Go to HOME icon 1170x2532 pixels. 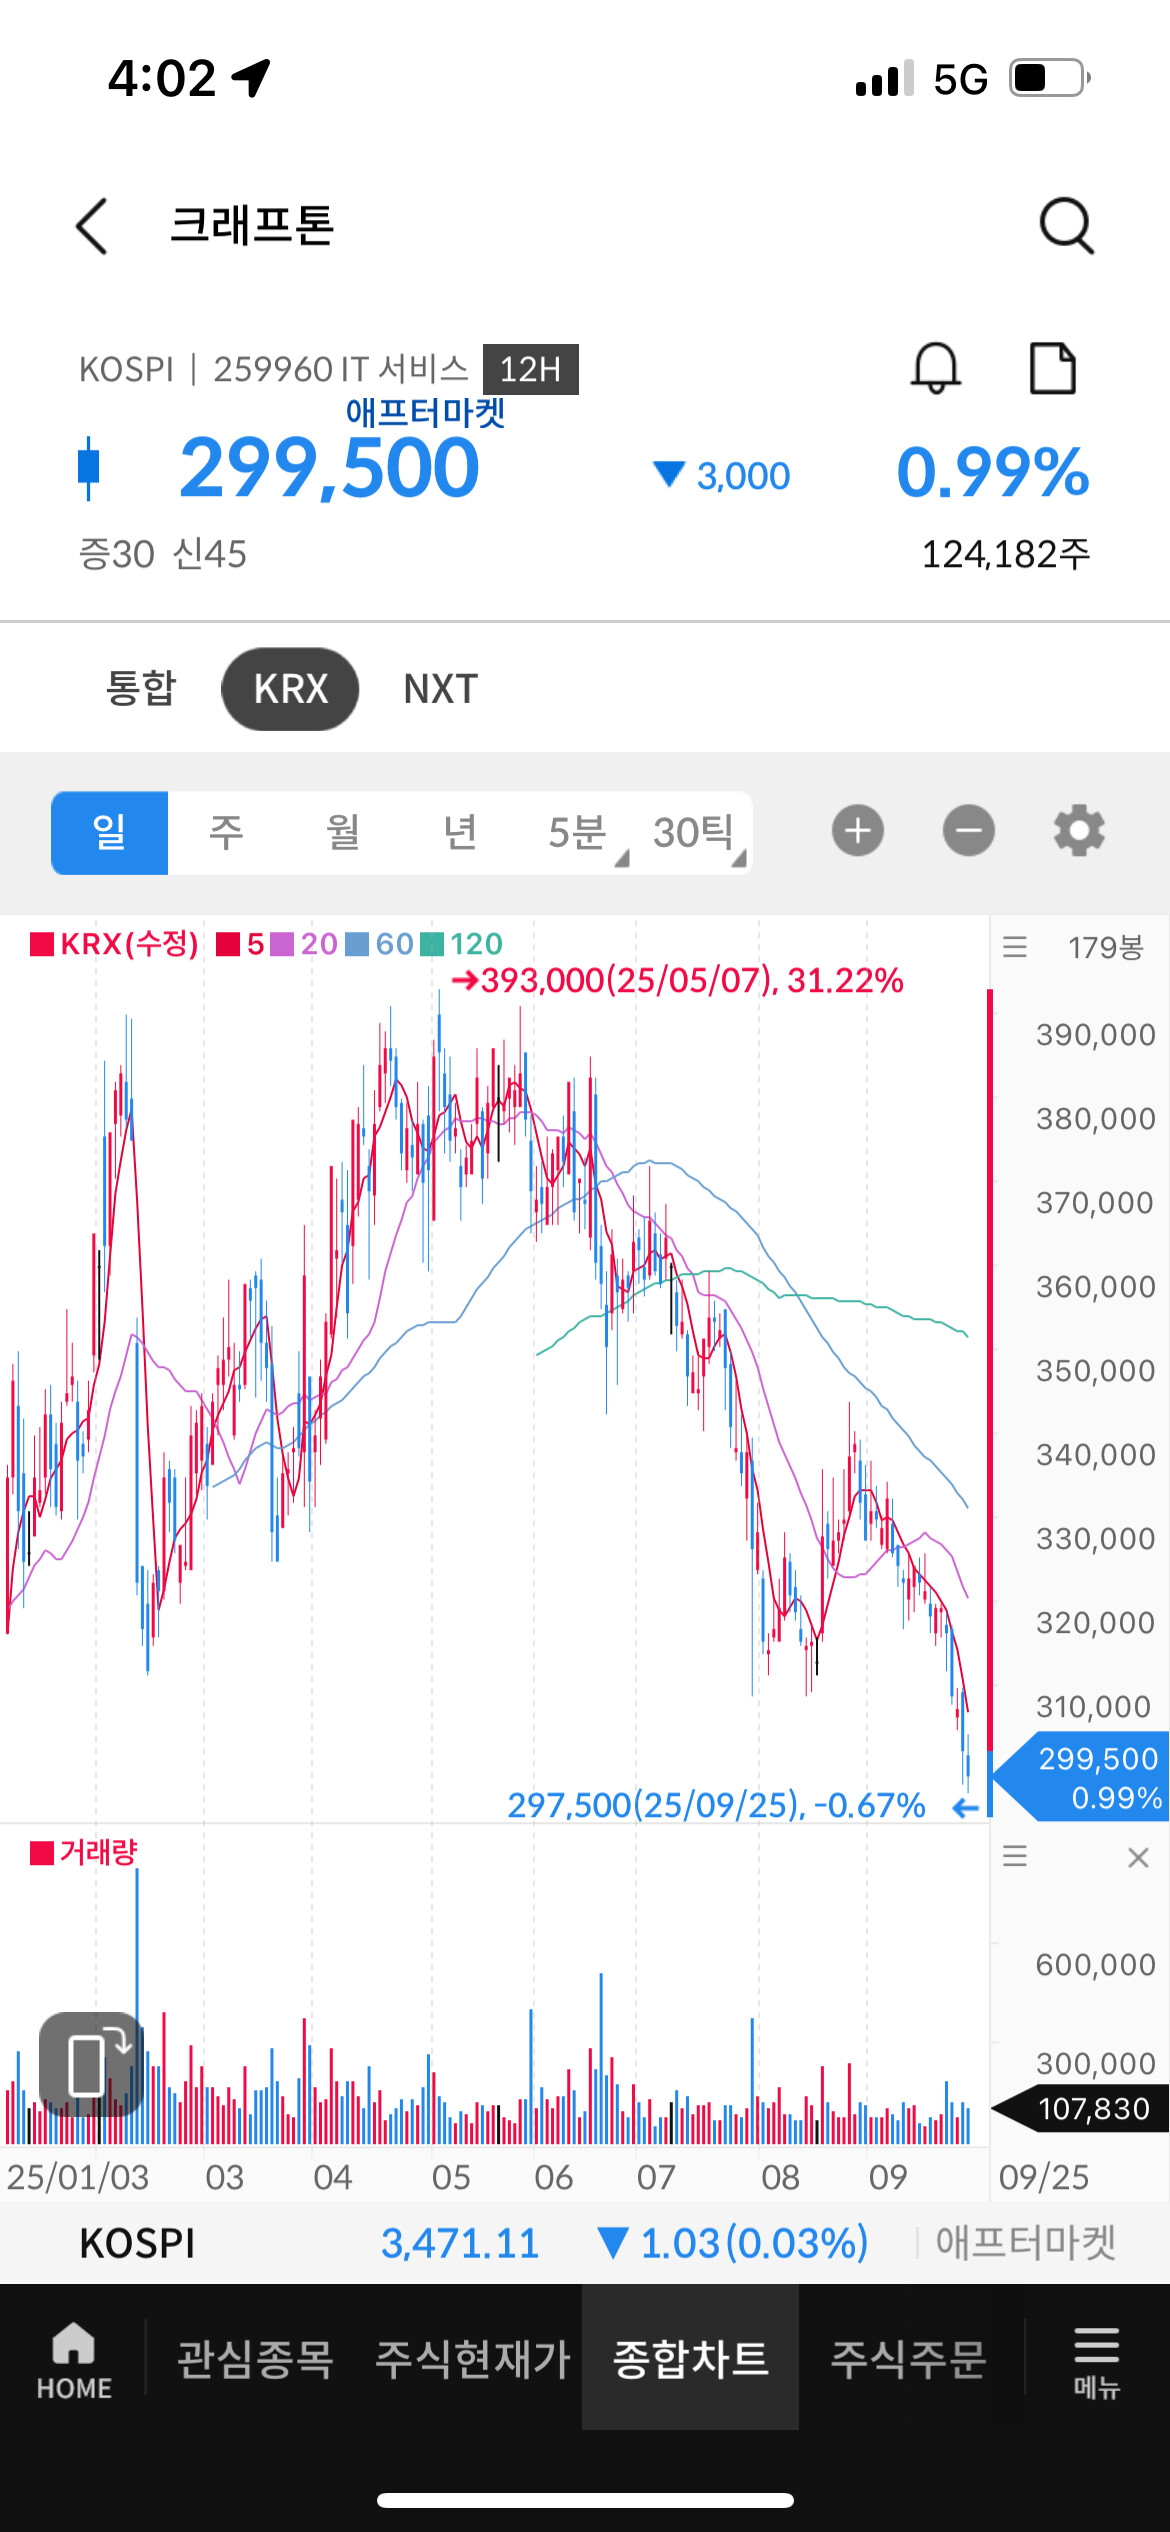pyautogui.click(x=74, y=2360)
